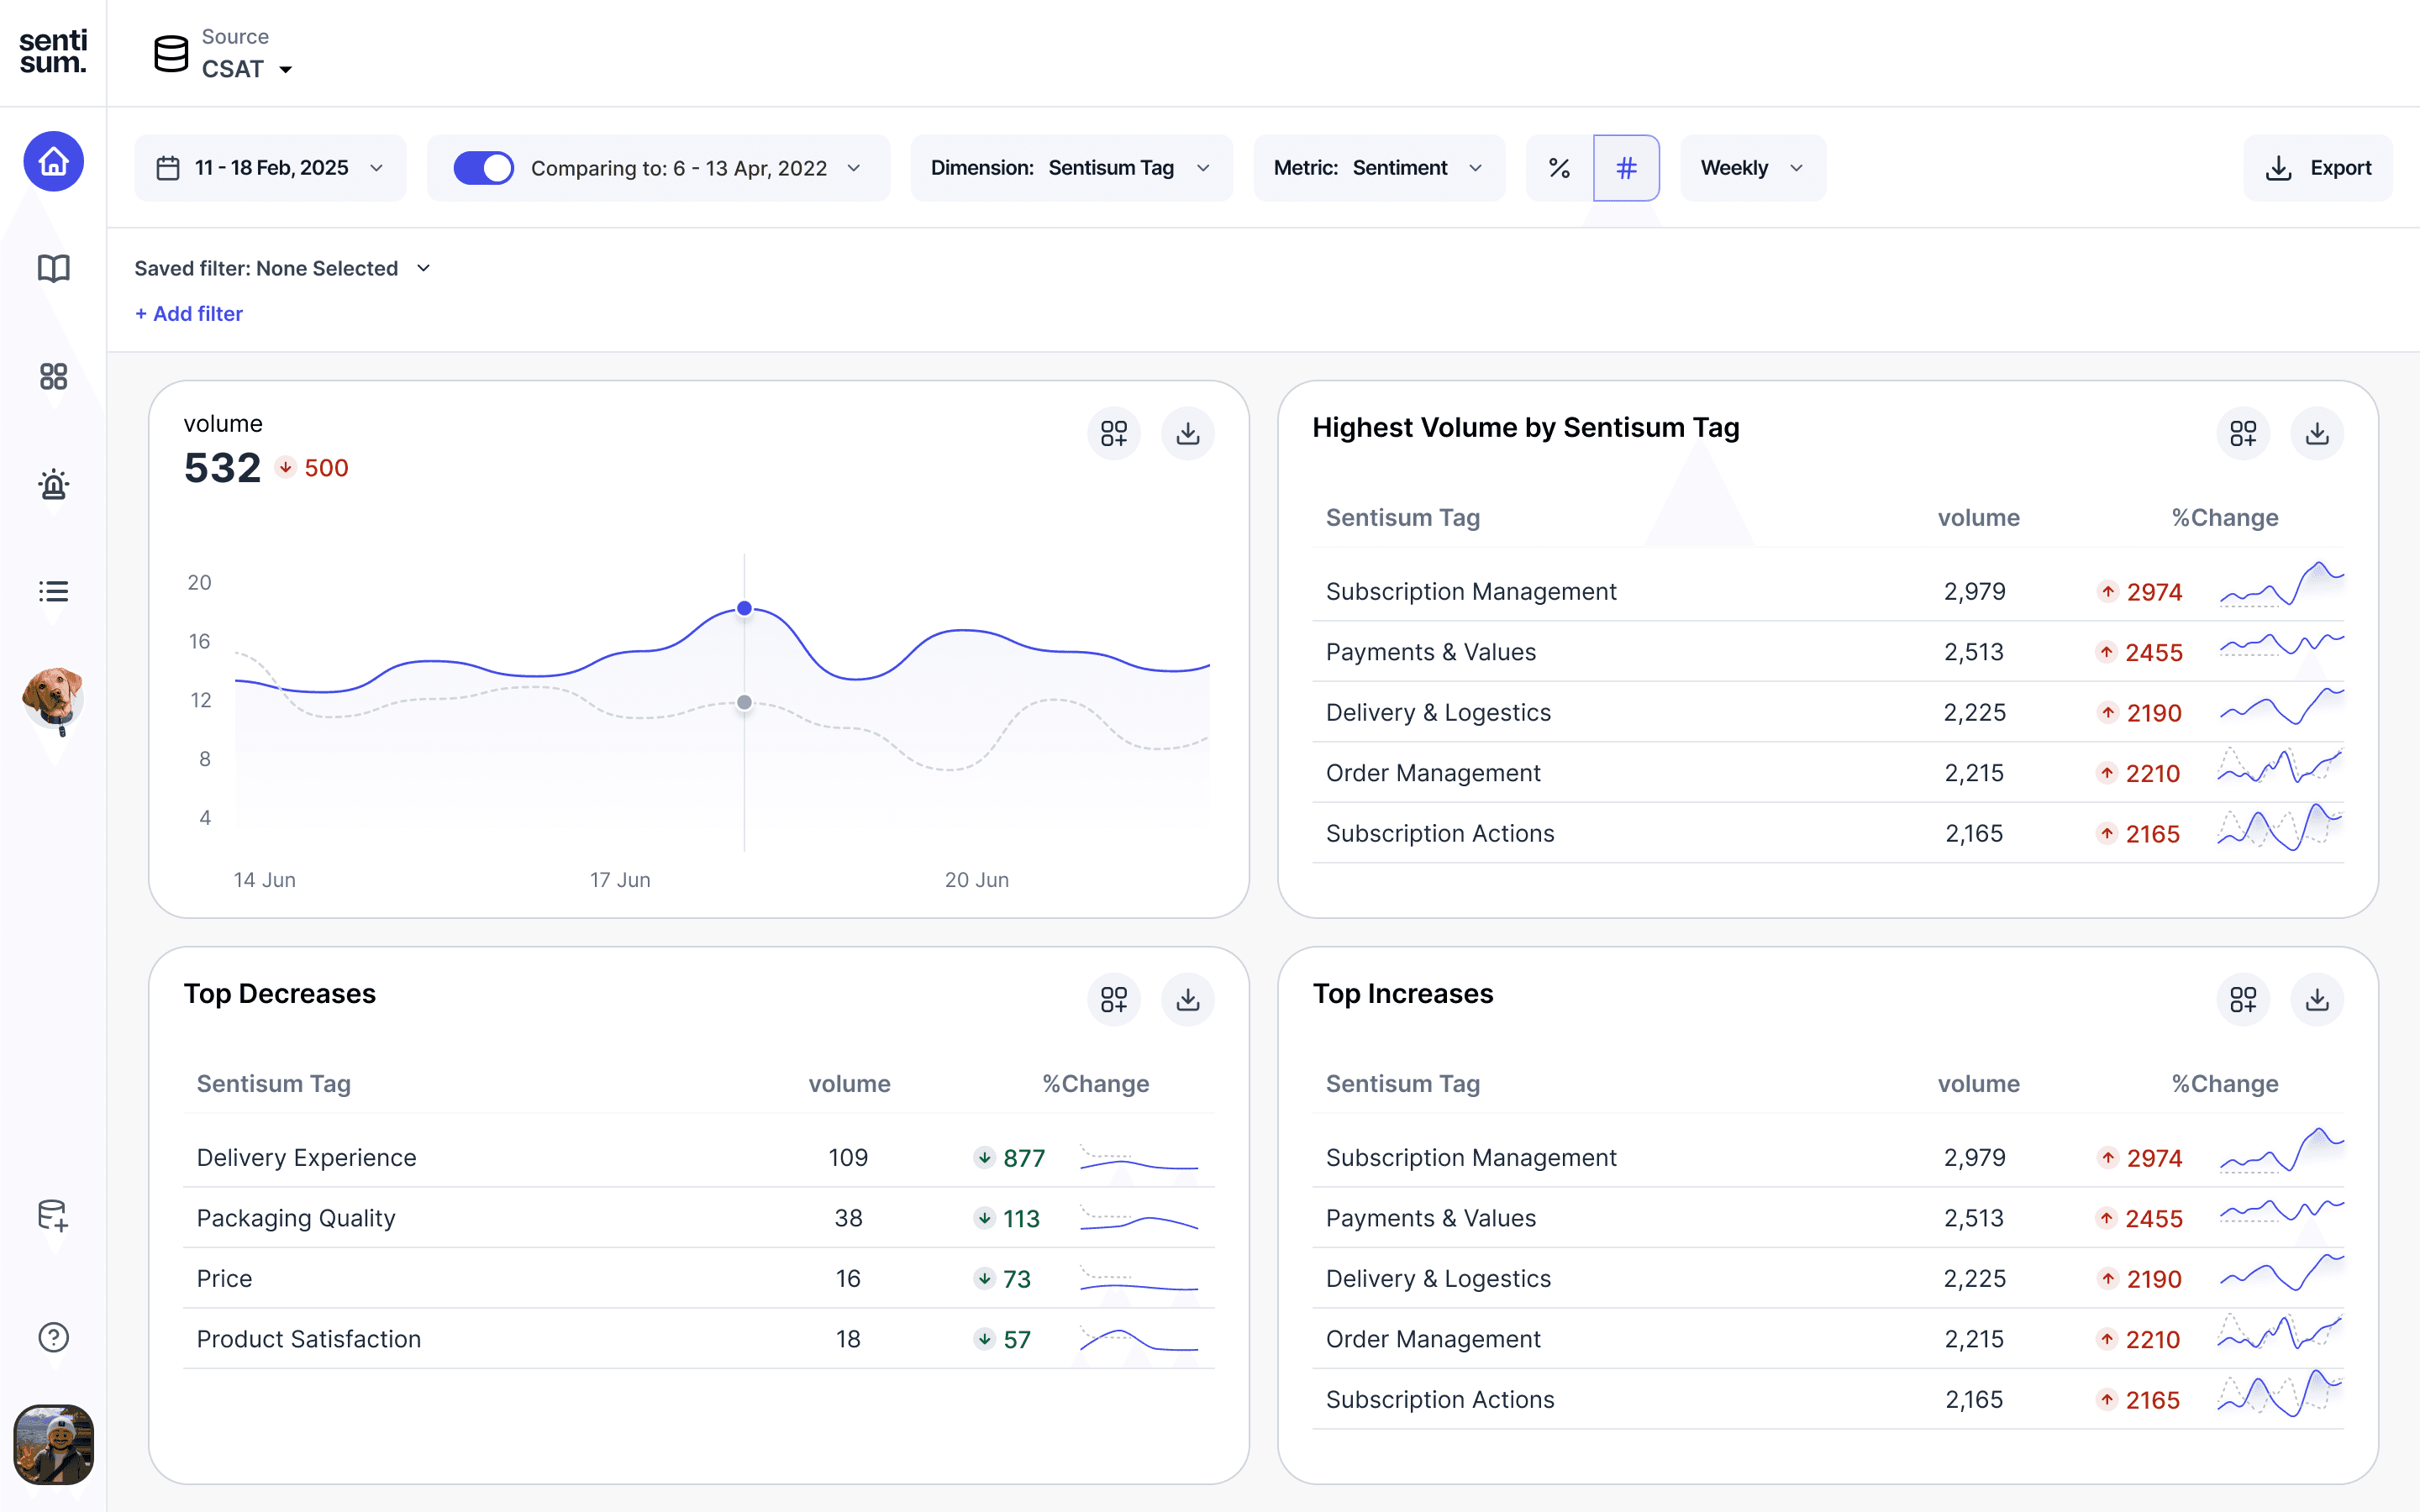Image resolution: width=2420 pixels, height=1512 pixels.
Task: Click the home tab in sidebar
Action: tap(53, 161)
